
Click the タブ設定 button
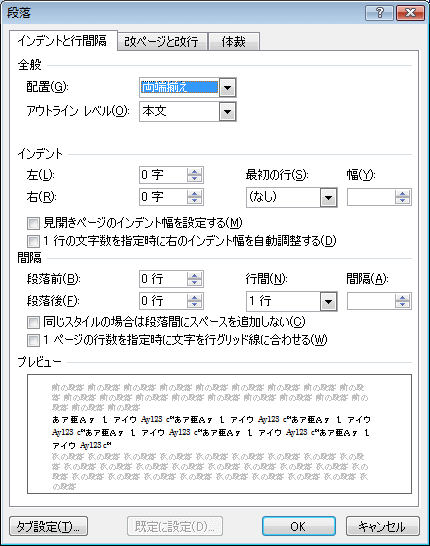pos(48,526)
